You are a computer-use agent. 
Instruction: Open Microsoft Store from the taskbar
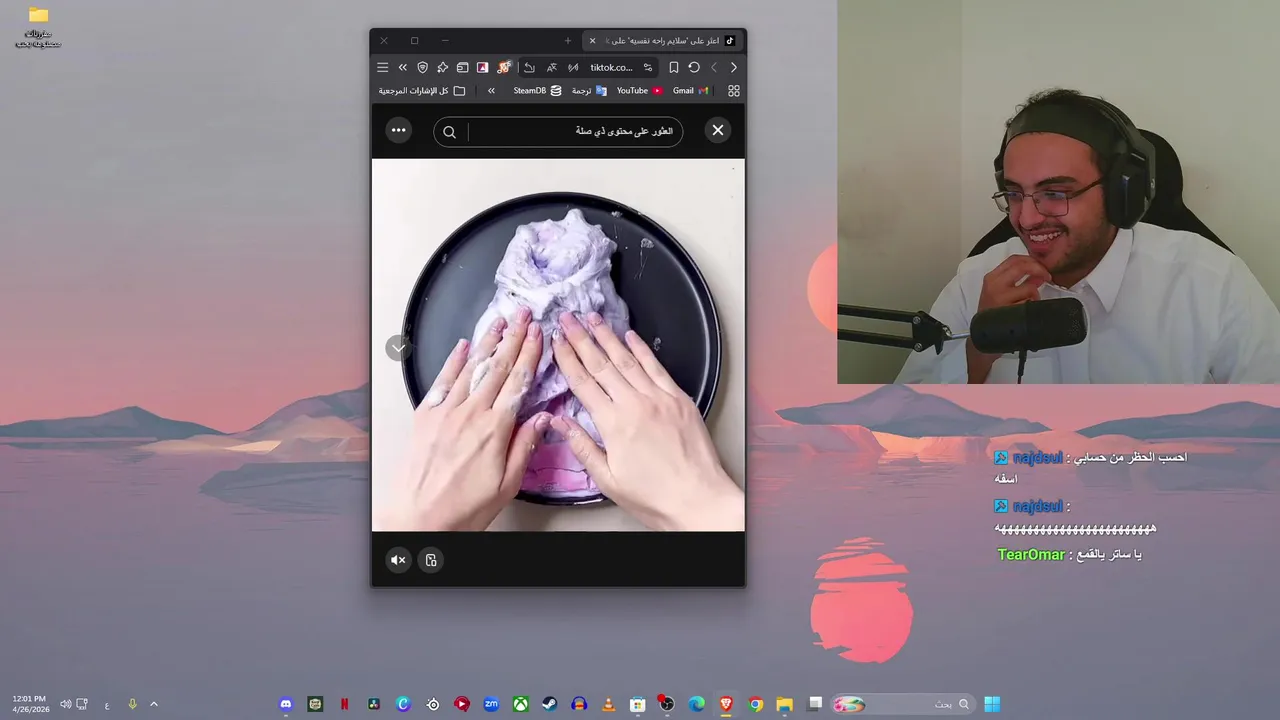[x=637, y=704]
